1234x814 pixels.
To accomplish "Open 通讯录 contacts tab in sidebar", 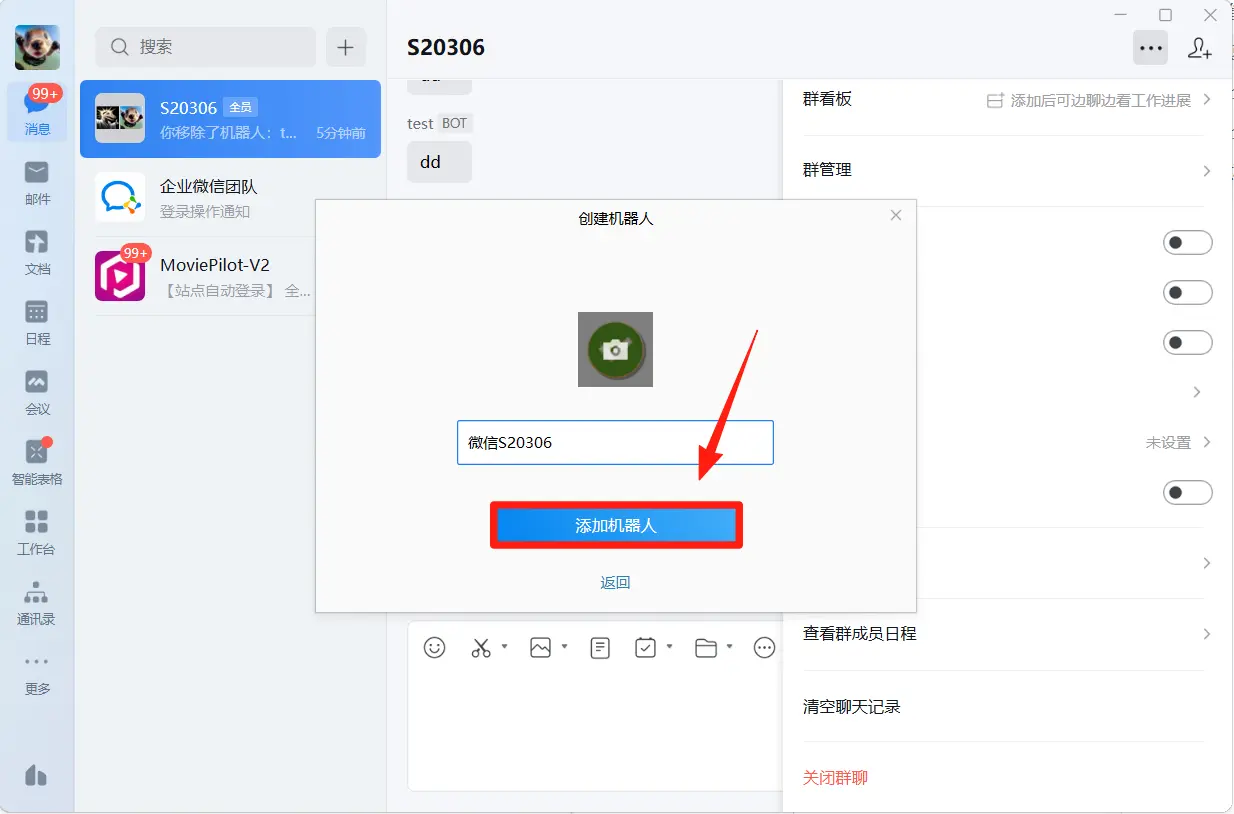I will click(37, 602).
